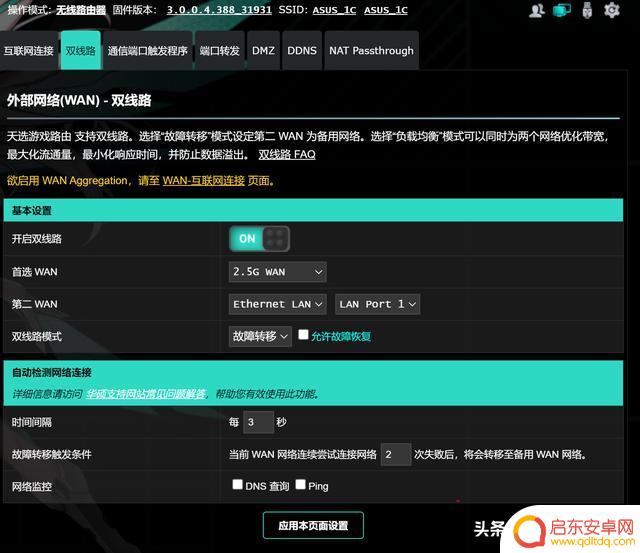Click the 允许故障恢复 label text
The width and height of the screenshot is (640, 553).
point(341,336)
